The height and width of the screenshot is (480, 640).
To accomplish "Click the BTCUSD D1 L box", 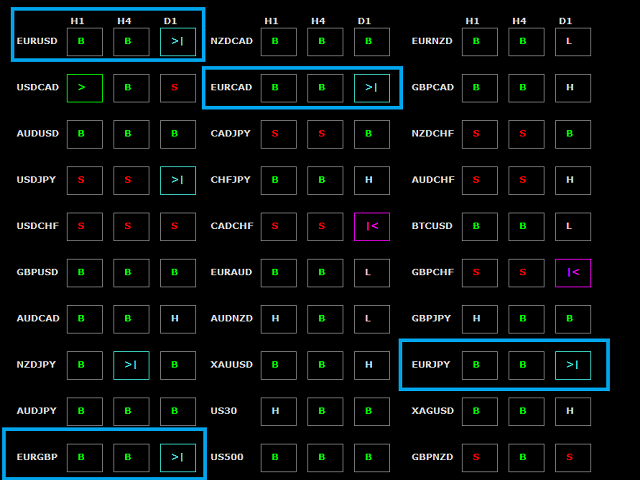I will [573, 227].
